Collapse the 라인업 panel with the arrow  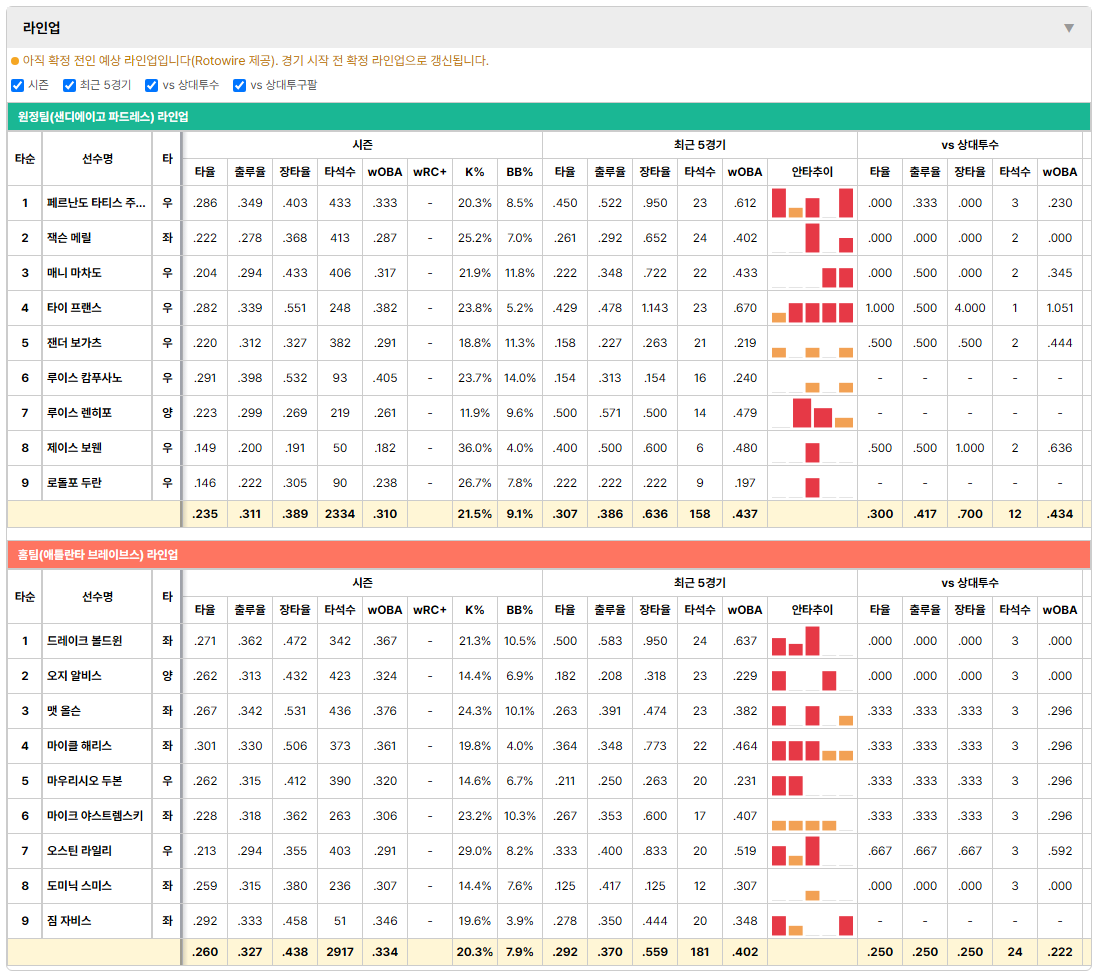click(1069, 28)
